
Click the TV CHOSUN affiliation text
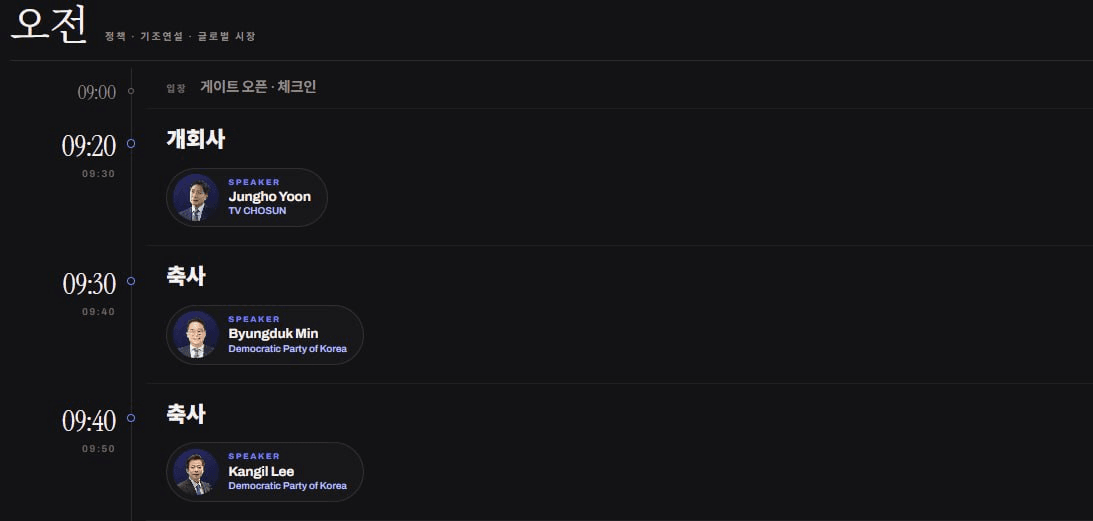pos(257,211)
